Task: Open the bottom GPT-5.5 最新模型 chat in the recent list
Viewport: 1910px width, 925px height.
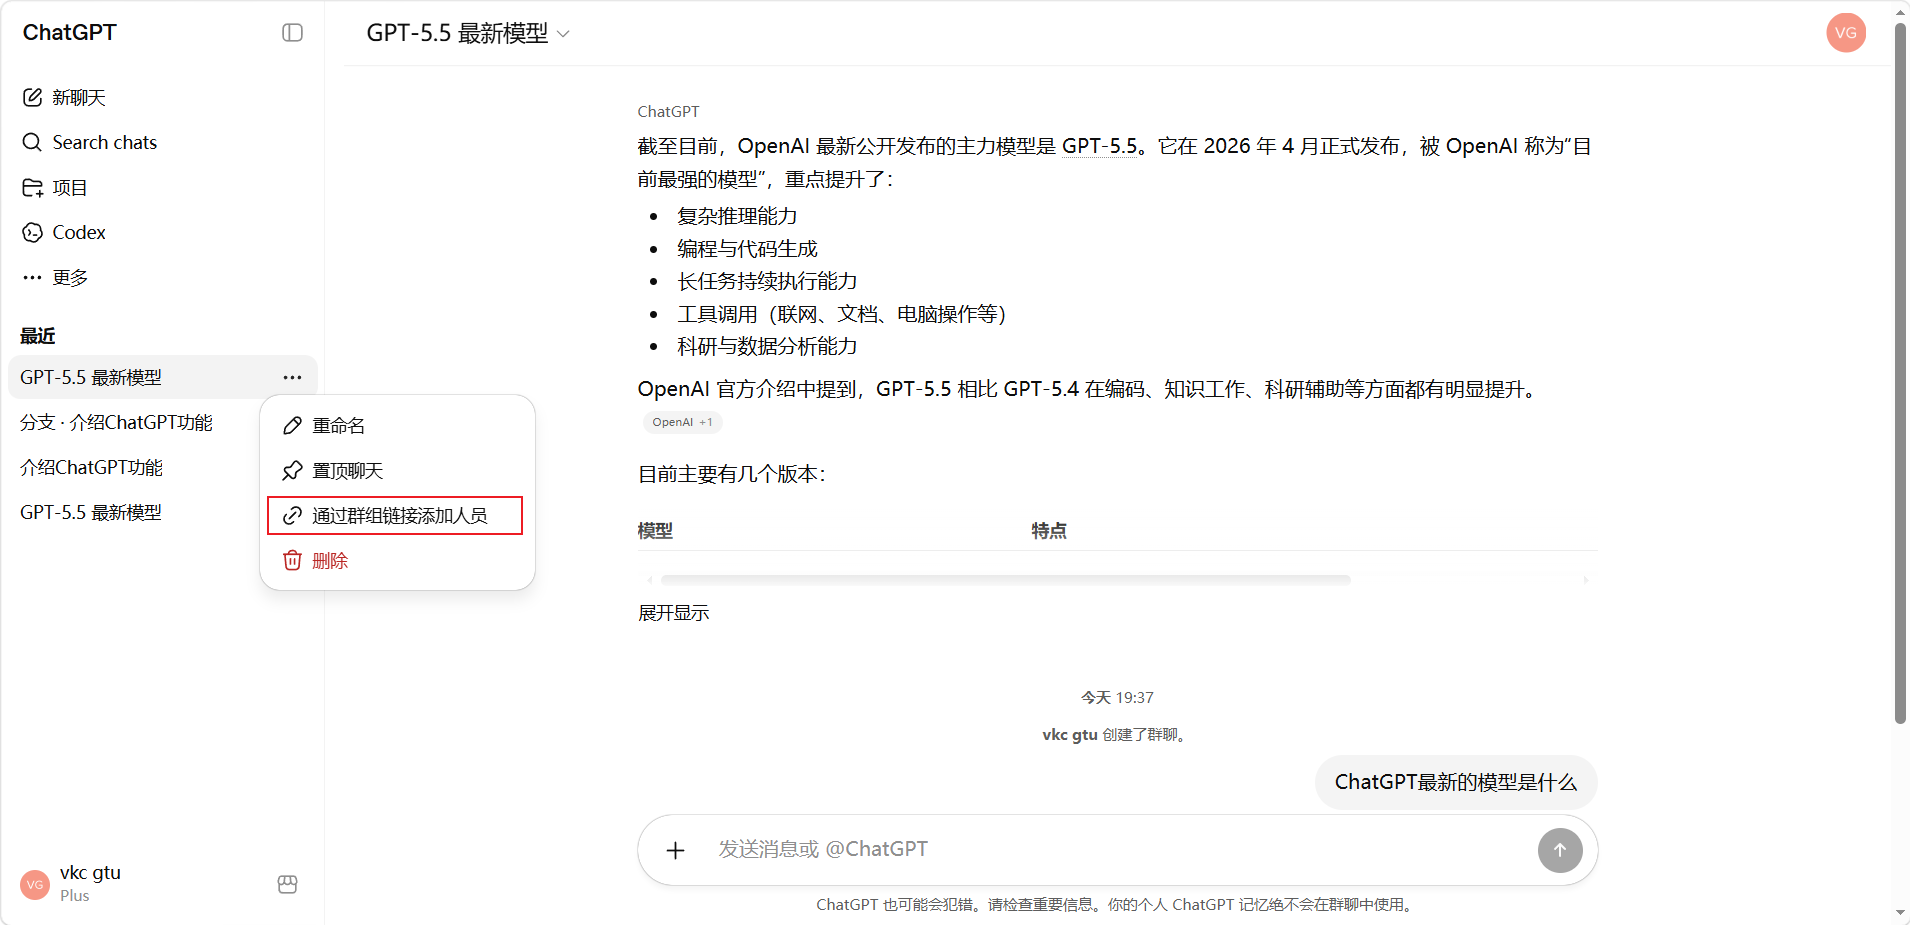Action: point(91,512)
